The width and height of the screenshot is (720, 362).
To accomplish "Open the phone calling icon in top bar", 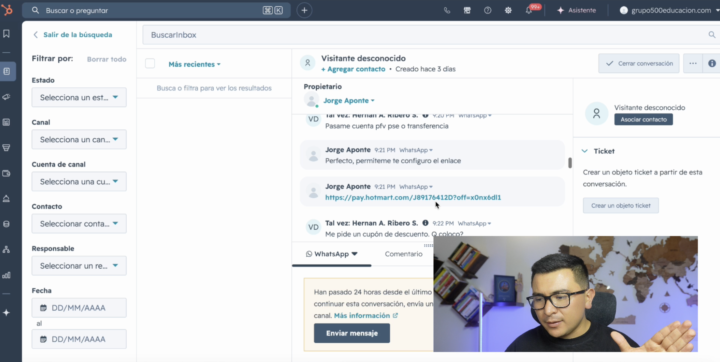I will click(x=447, y=11).
